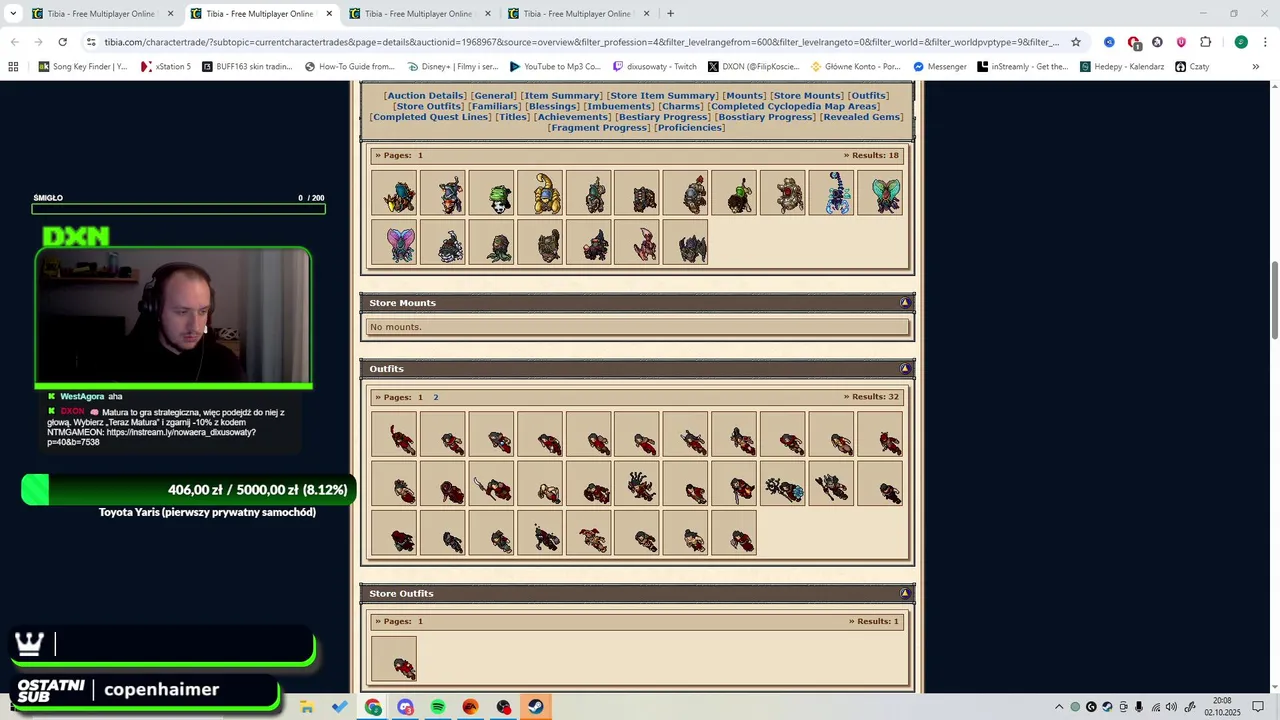Viewport: 1280px width, 720px height.
Task: Collapse the Store Mounts section arrow
Action: click(x=905, y=302)
